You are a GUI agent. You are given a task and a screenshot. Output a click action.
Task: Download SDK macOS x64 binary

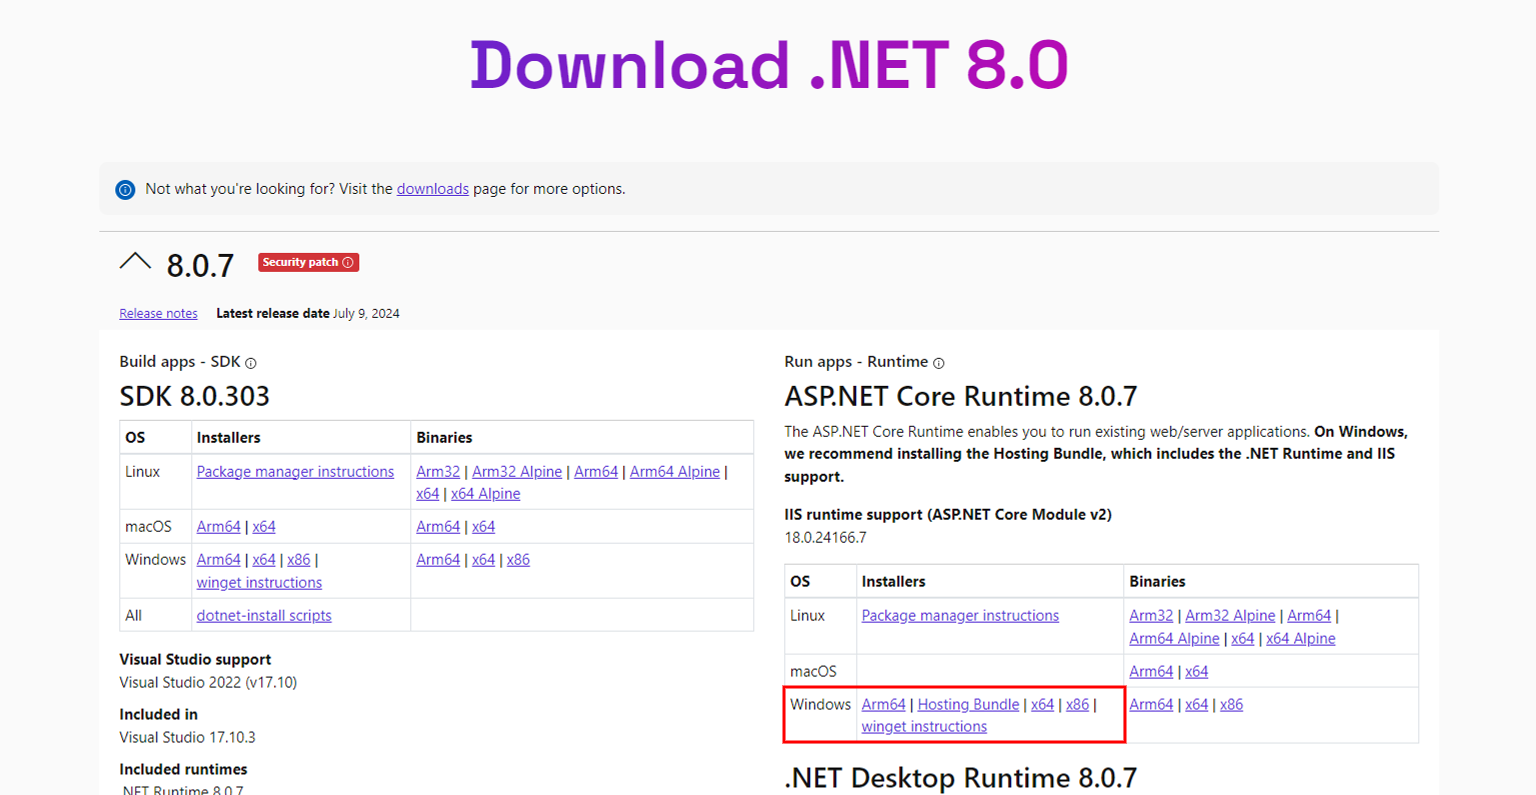[x=483, y=527]
